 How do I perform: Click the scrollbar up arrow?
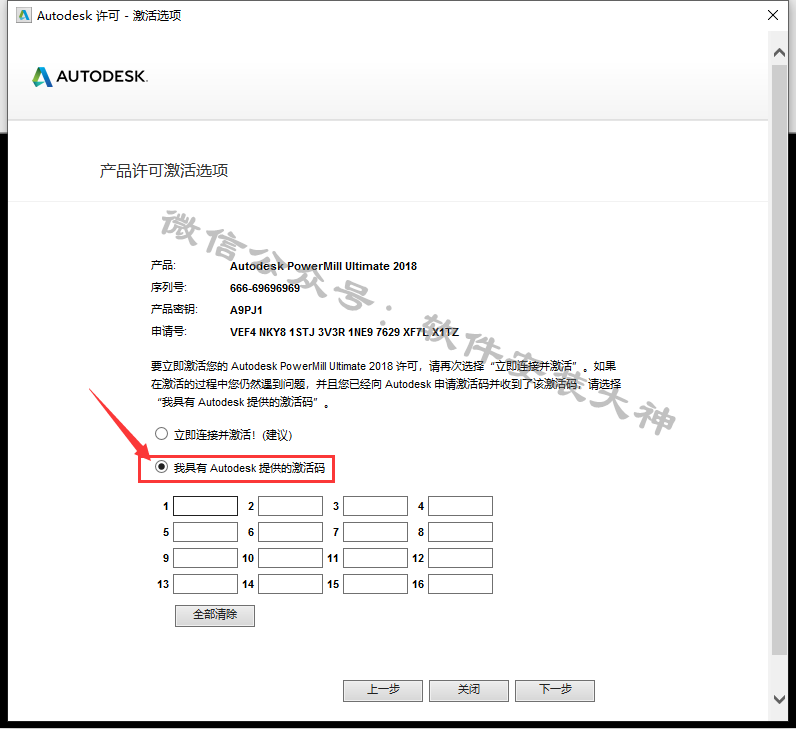pos(779,52)
